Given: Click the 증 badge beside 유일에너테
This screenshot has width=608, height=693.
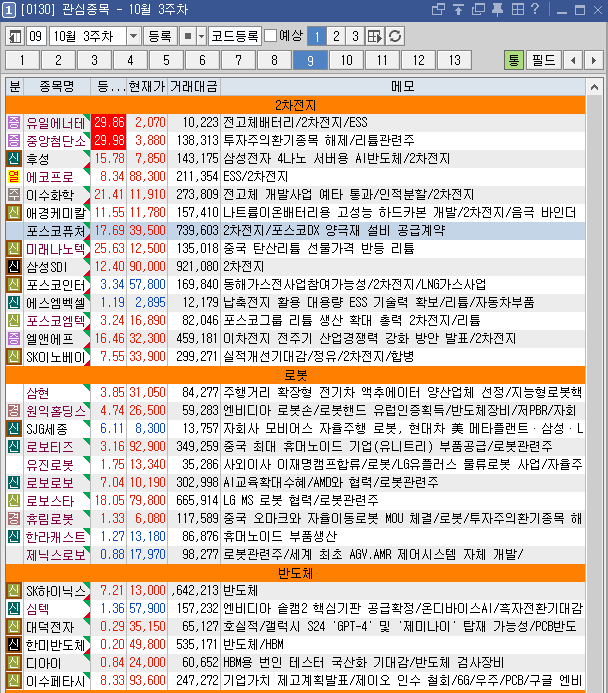Looking at the screenshot, I should (x=13, y=122).
